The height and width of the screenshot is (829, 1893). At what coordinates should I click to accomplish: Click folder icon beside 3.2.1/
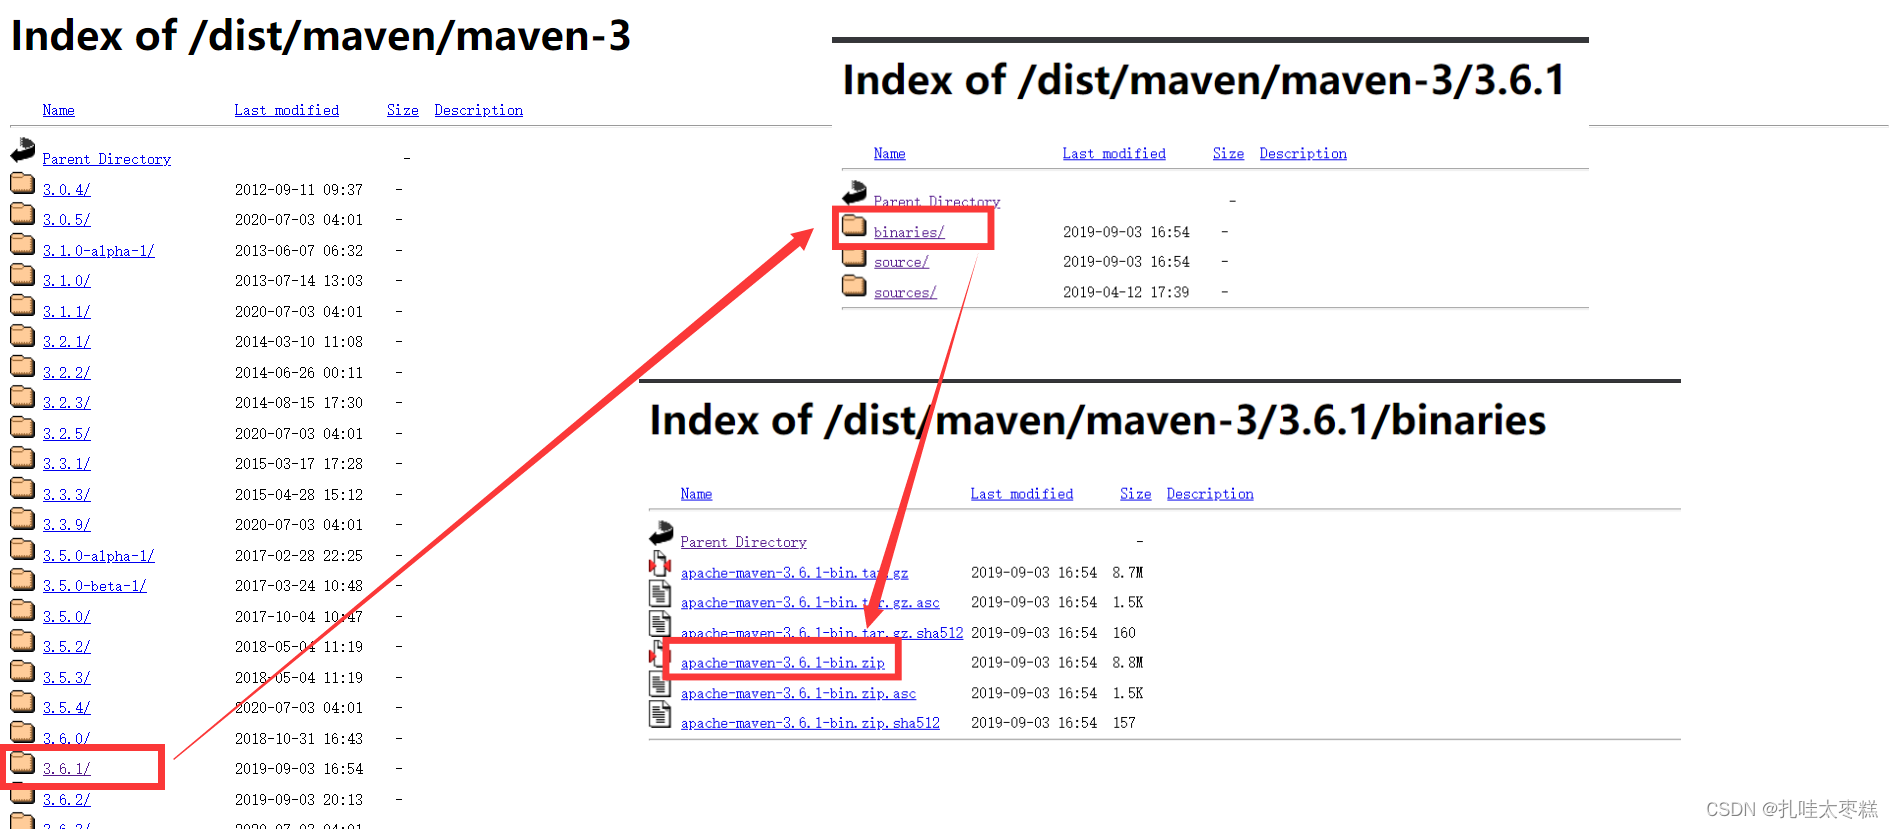pos(22,335)
